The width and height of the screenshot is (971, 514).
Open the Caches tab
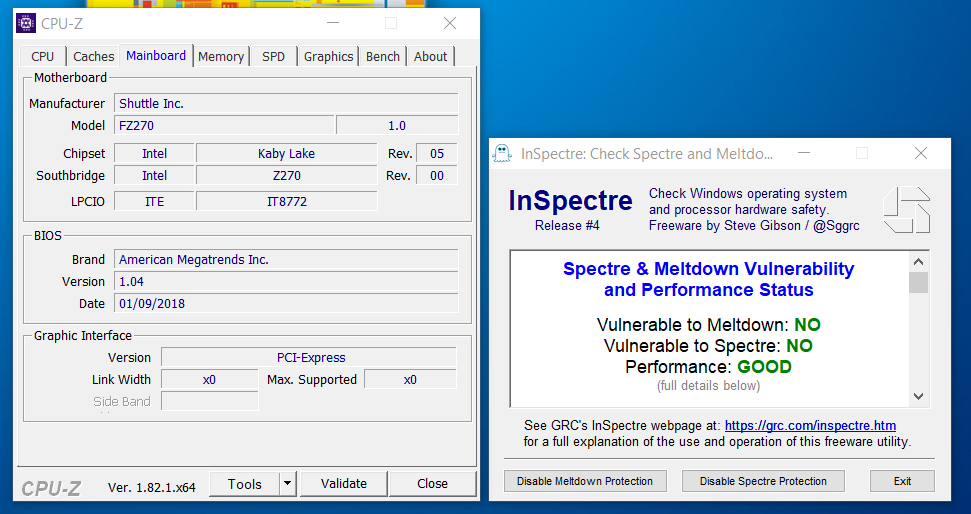point(94,56)
